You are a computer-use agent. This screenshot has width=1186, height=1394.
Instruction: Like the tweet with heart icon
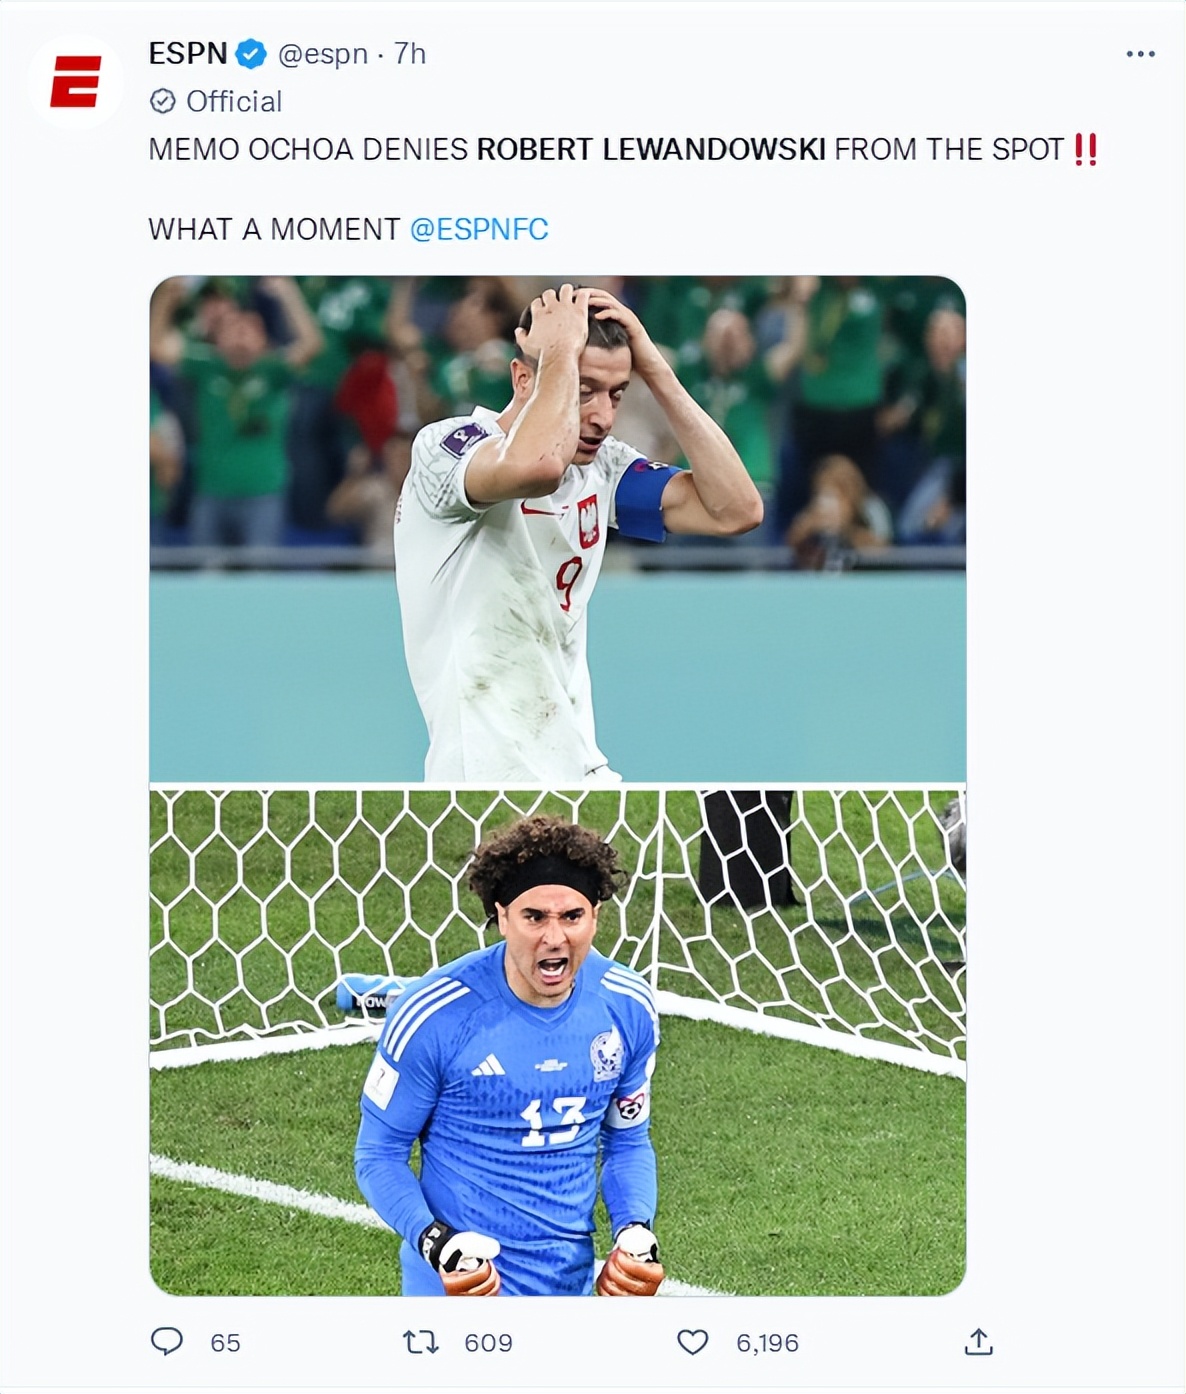(x=693, y=1341)
